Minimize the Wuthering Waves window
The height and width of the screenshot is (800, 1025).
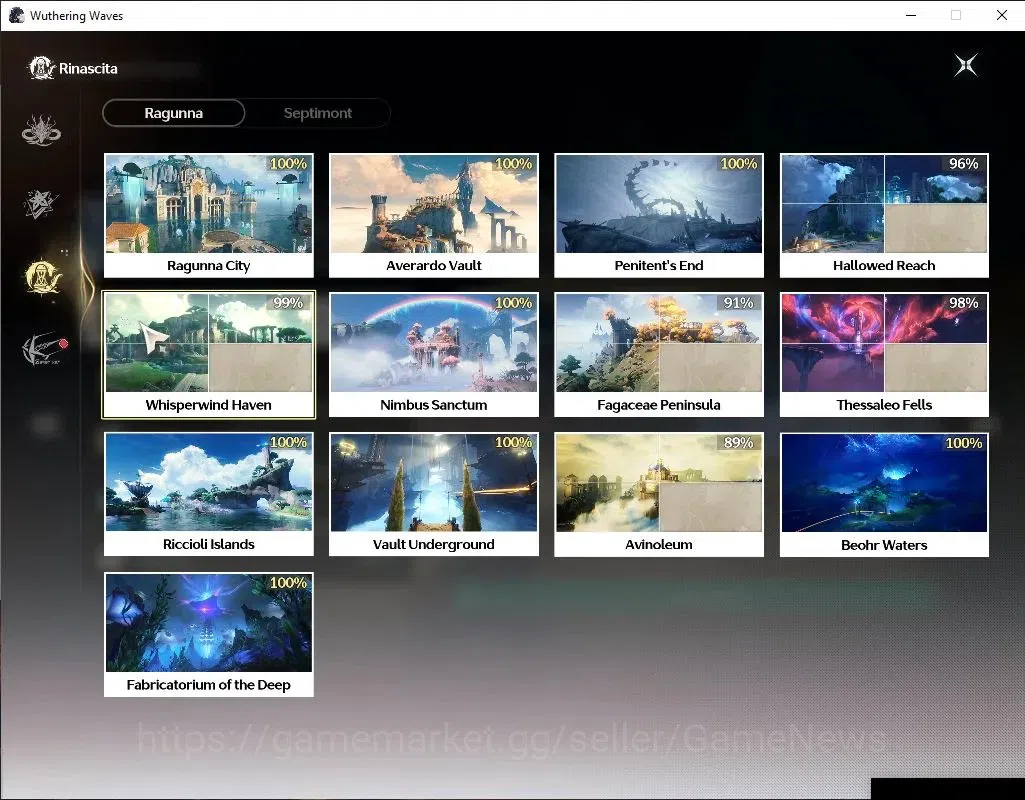[911, 15]
